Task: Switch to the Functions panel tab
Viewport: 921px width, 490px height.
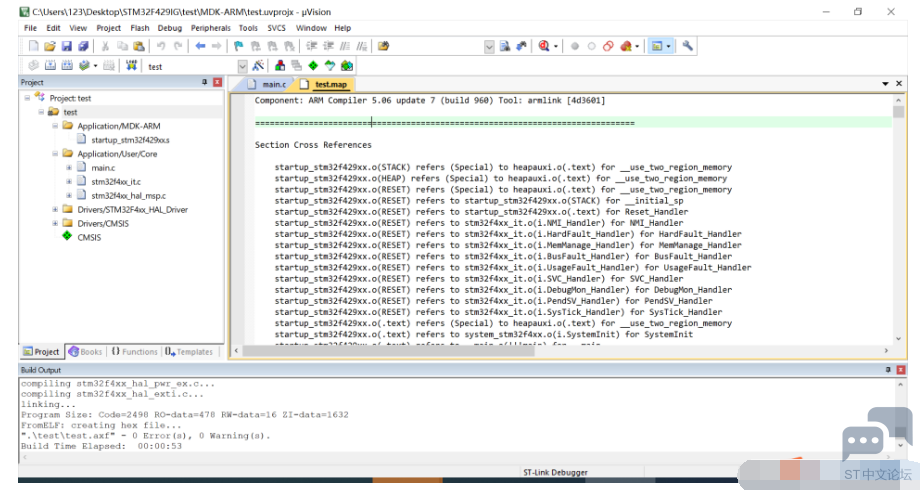Action: pos(134,351)
